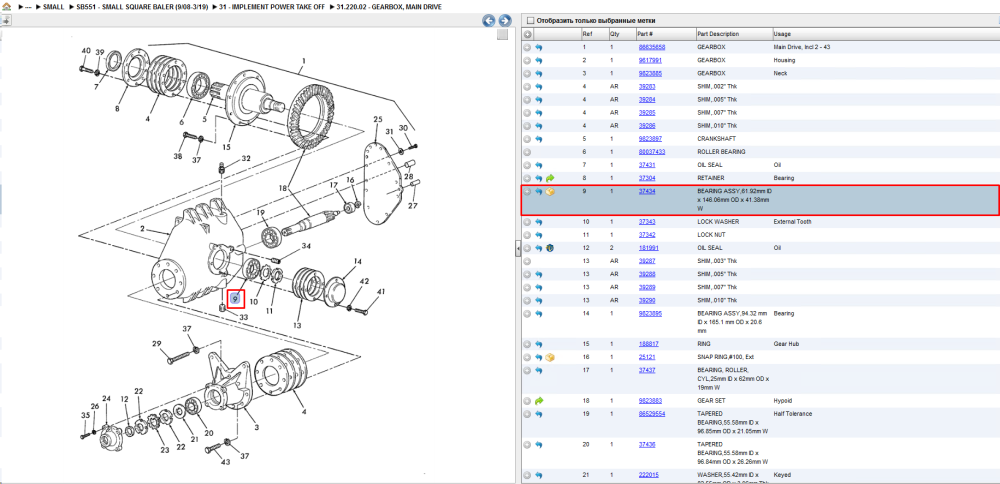Select the External Tooth usage text

tap(793, 222)
